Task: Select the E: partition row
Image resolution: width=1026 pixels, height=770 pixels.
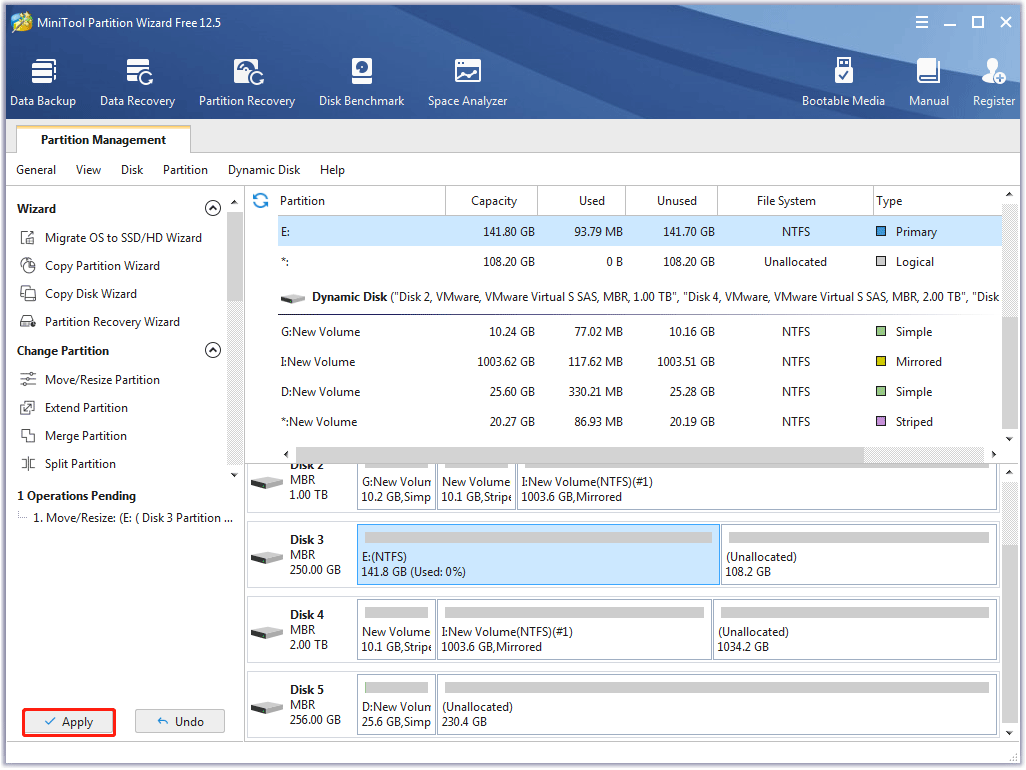Action: (640, 232)
